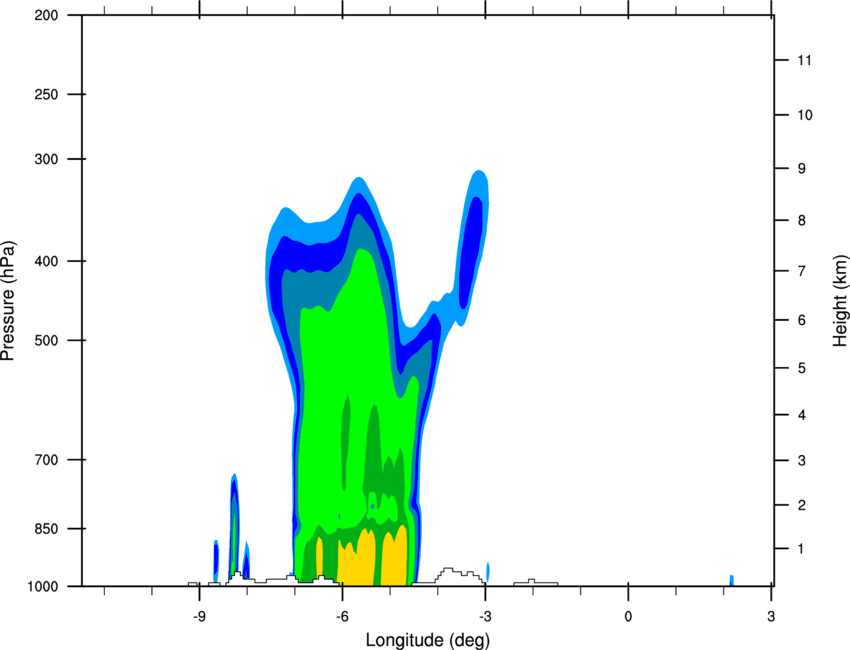
Task: Select the 300 pressure tick label
Action: point(46,159)
